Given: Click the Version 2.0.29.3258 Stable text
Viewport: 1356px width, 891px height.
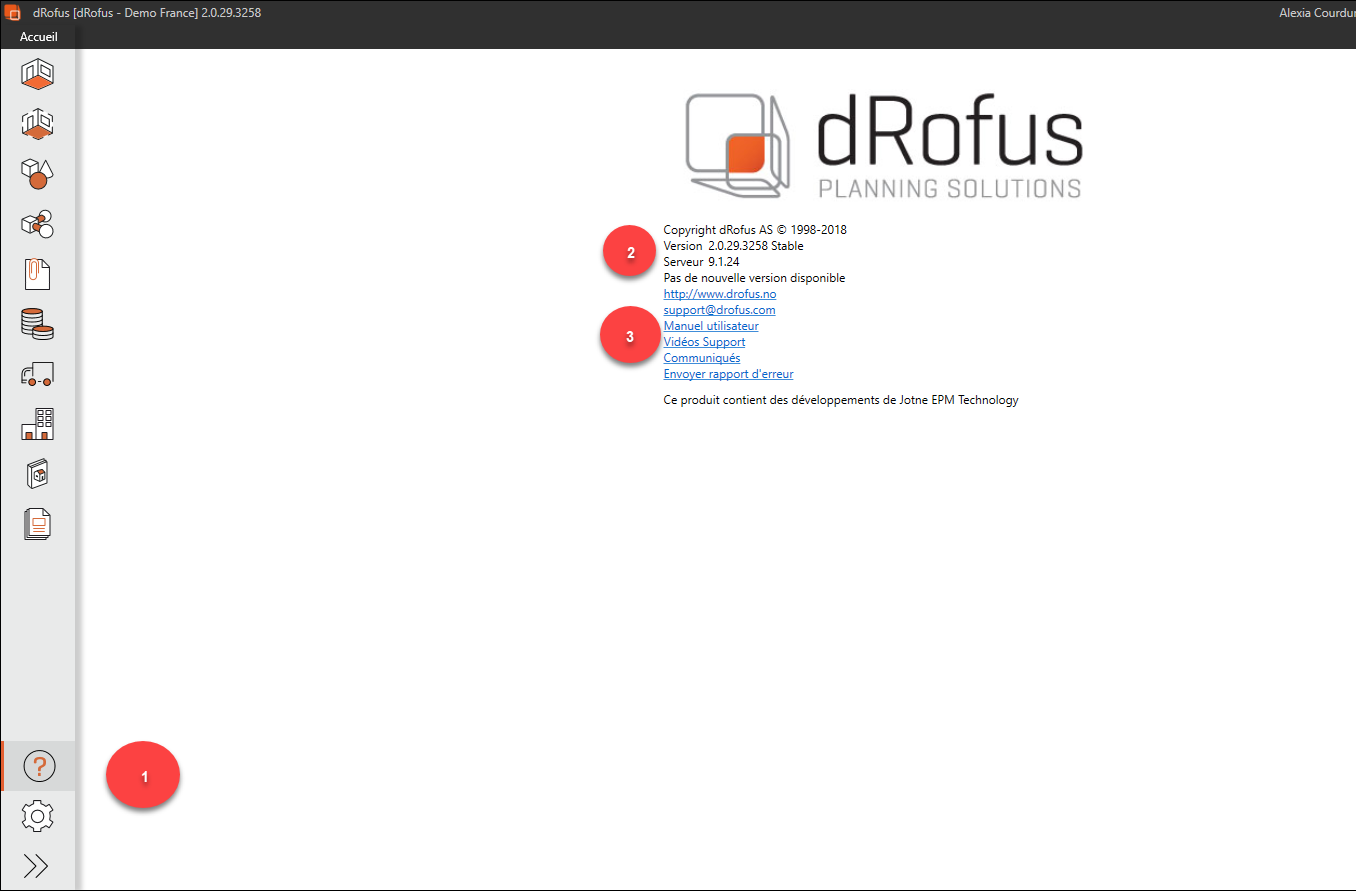Looking at the screenshot, I should (x=733, y=246).
